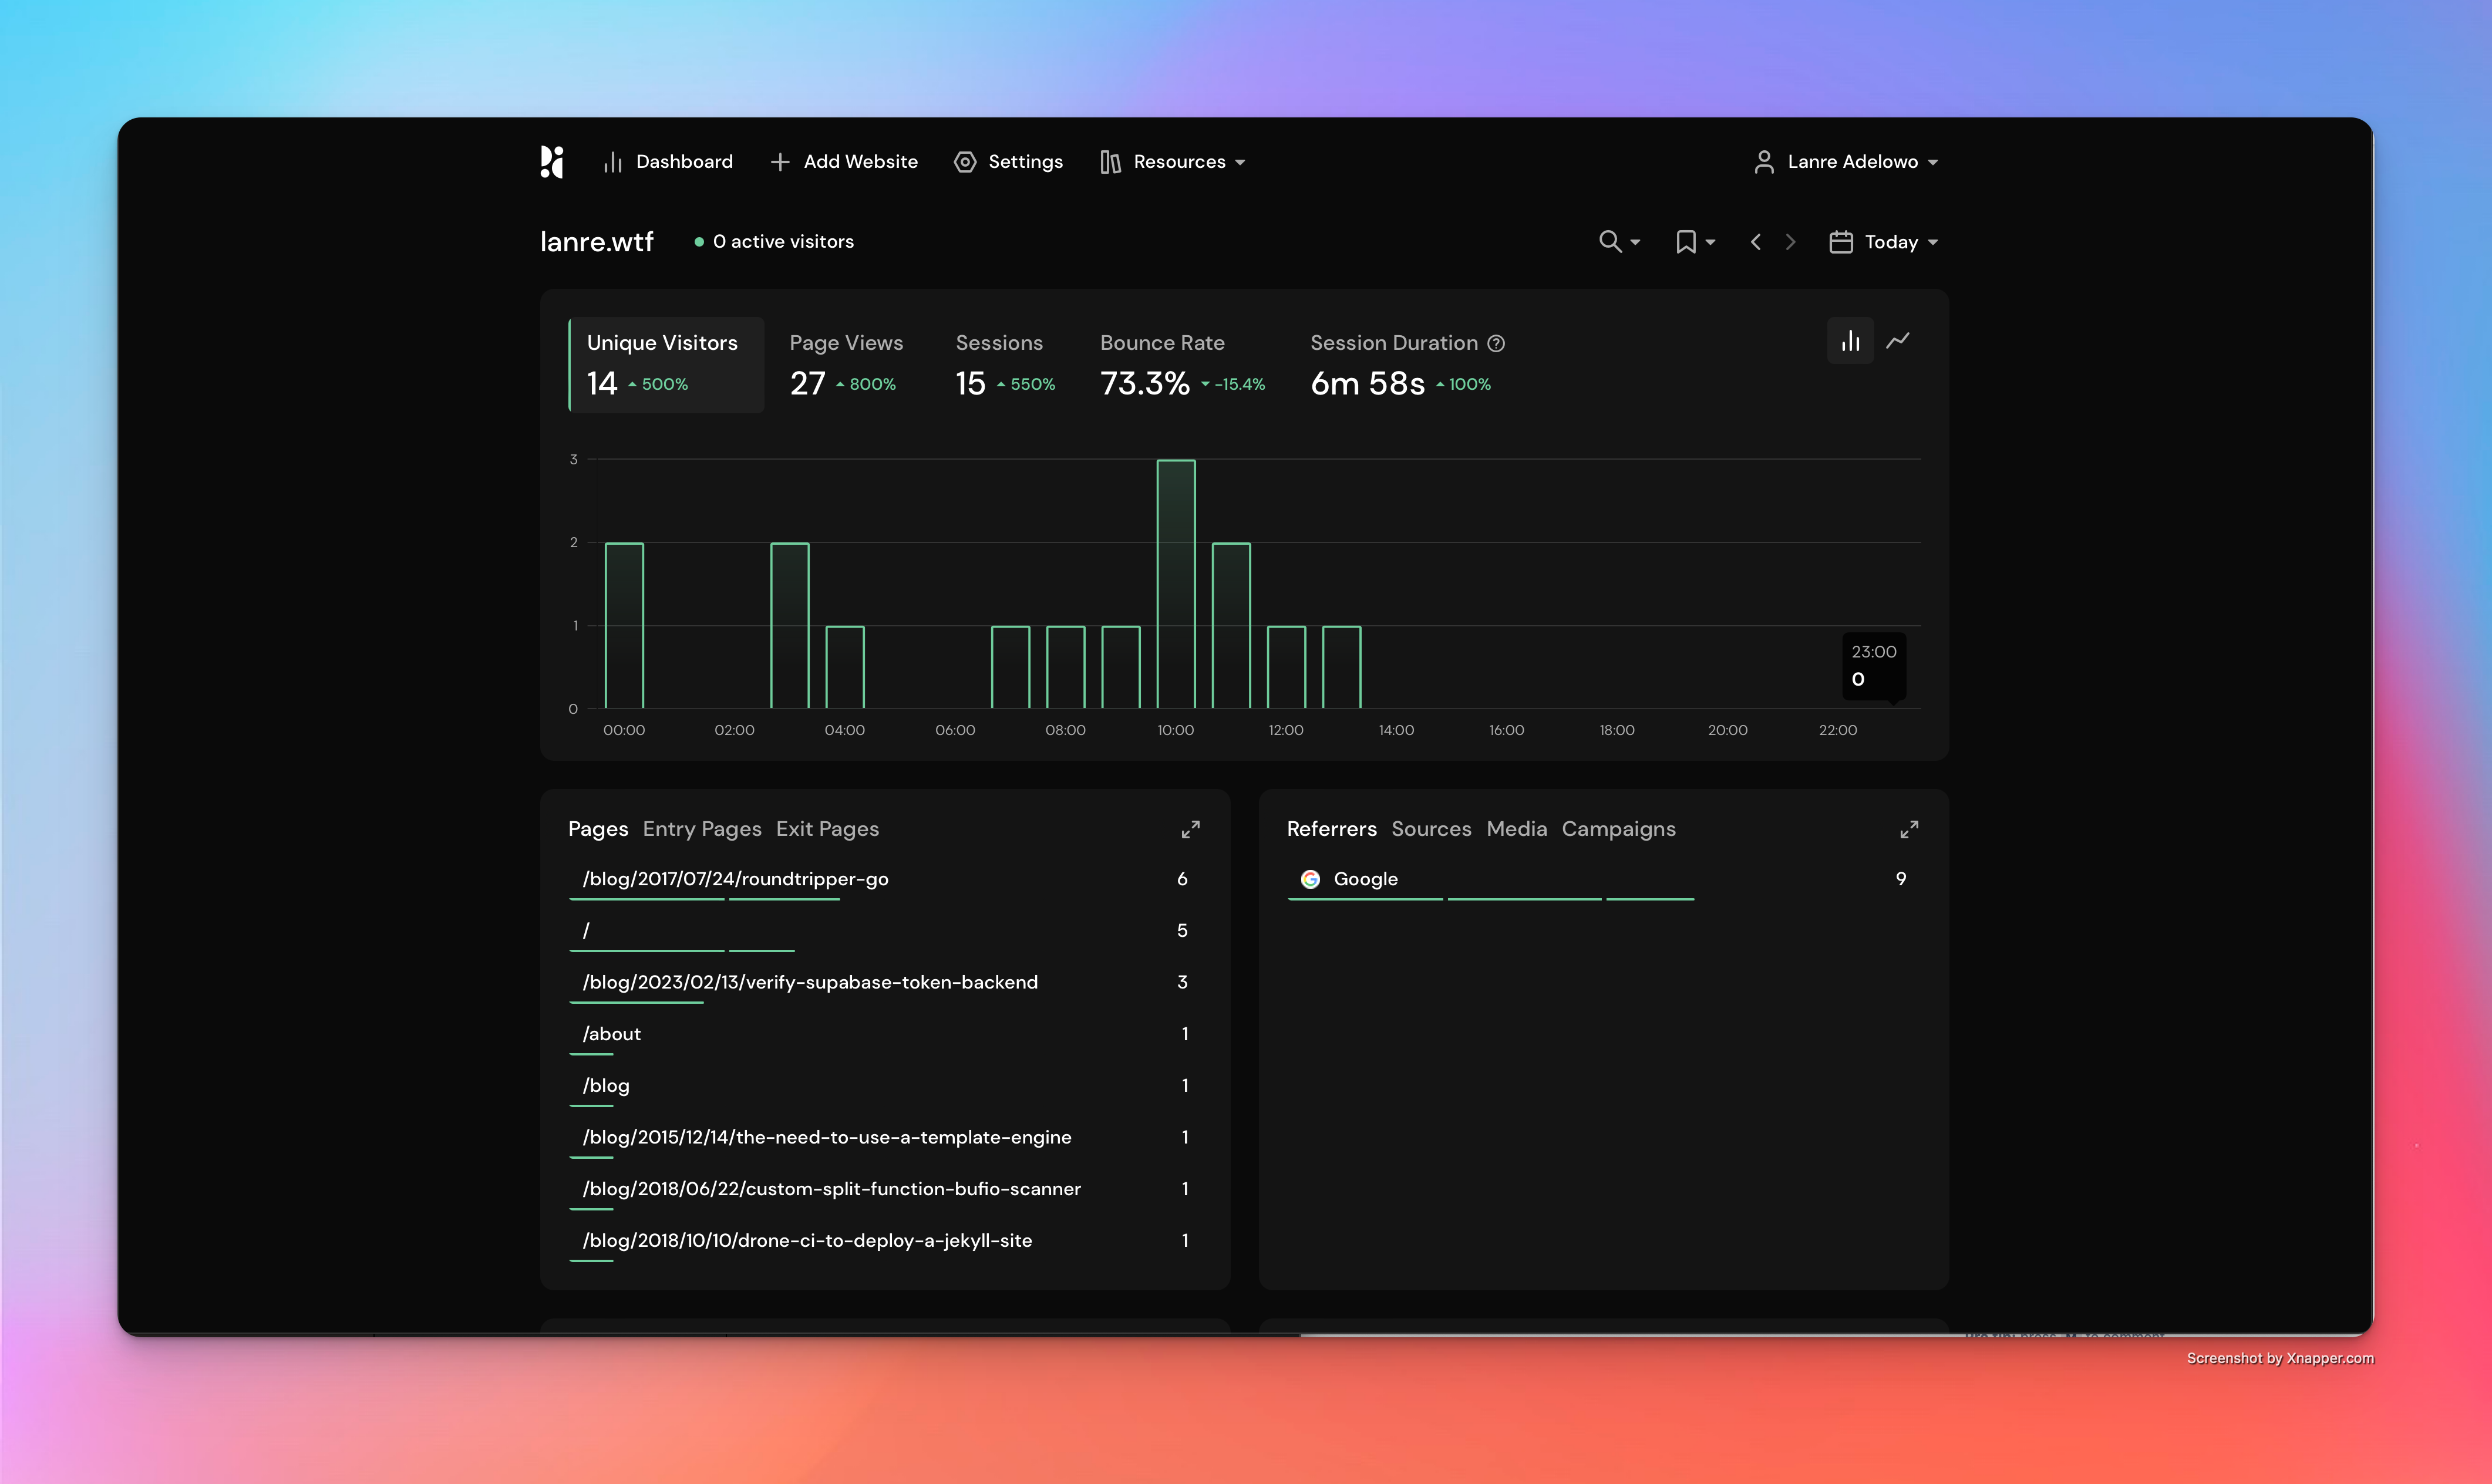Switch to the Campaigns tab

point(1618,829)
